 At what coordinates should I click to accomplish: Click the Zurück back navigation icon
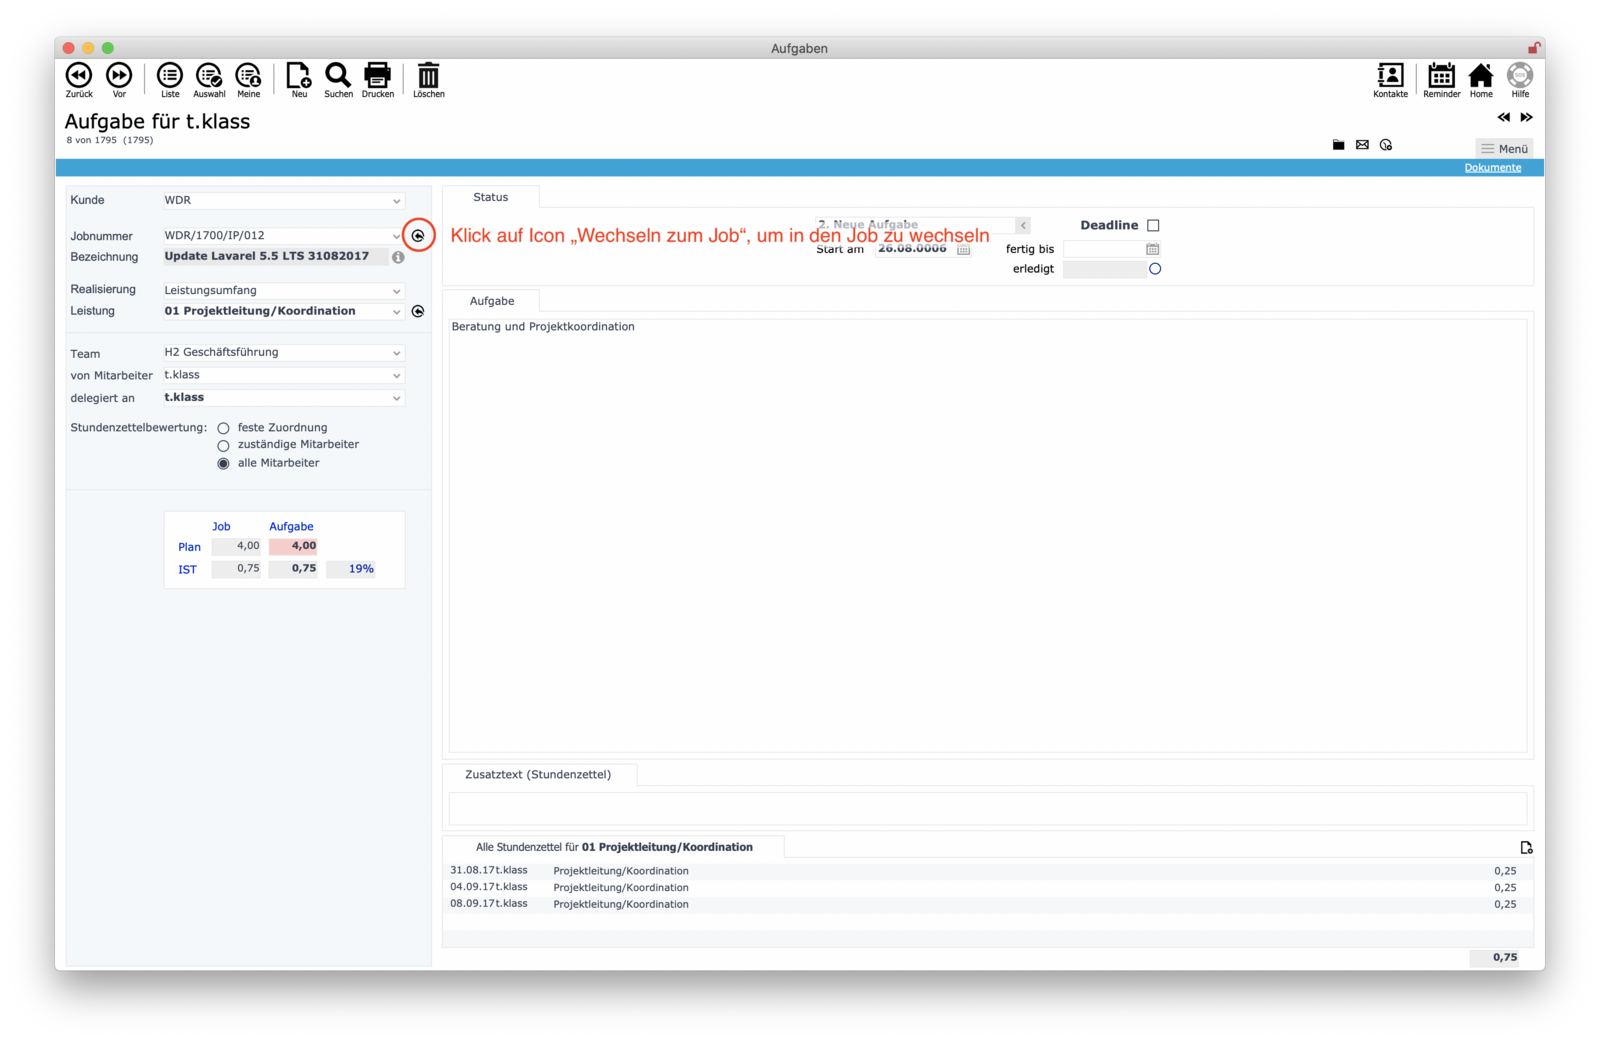pyautogui.click(x=79, y=77)
